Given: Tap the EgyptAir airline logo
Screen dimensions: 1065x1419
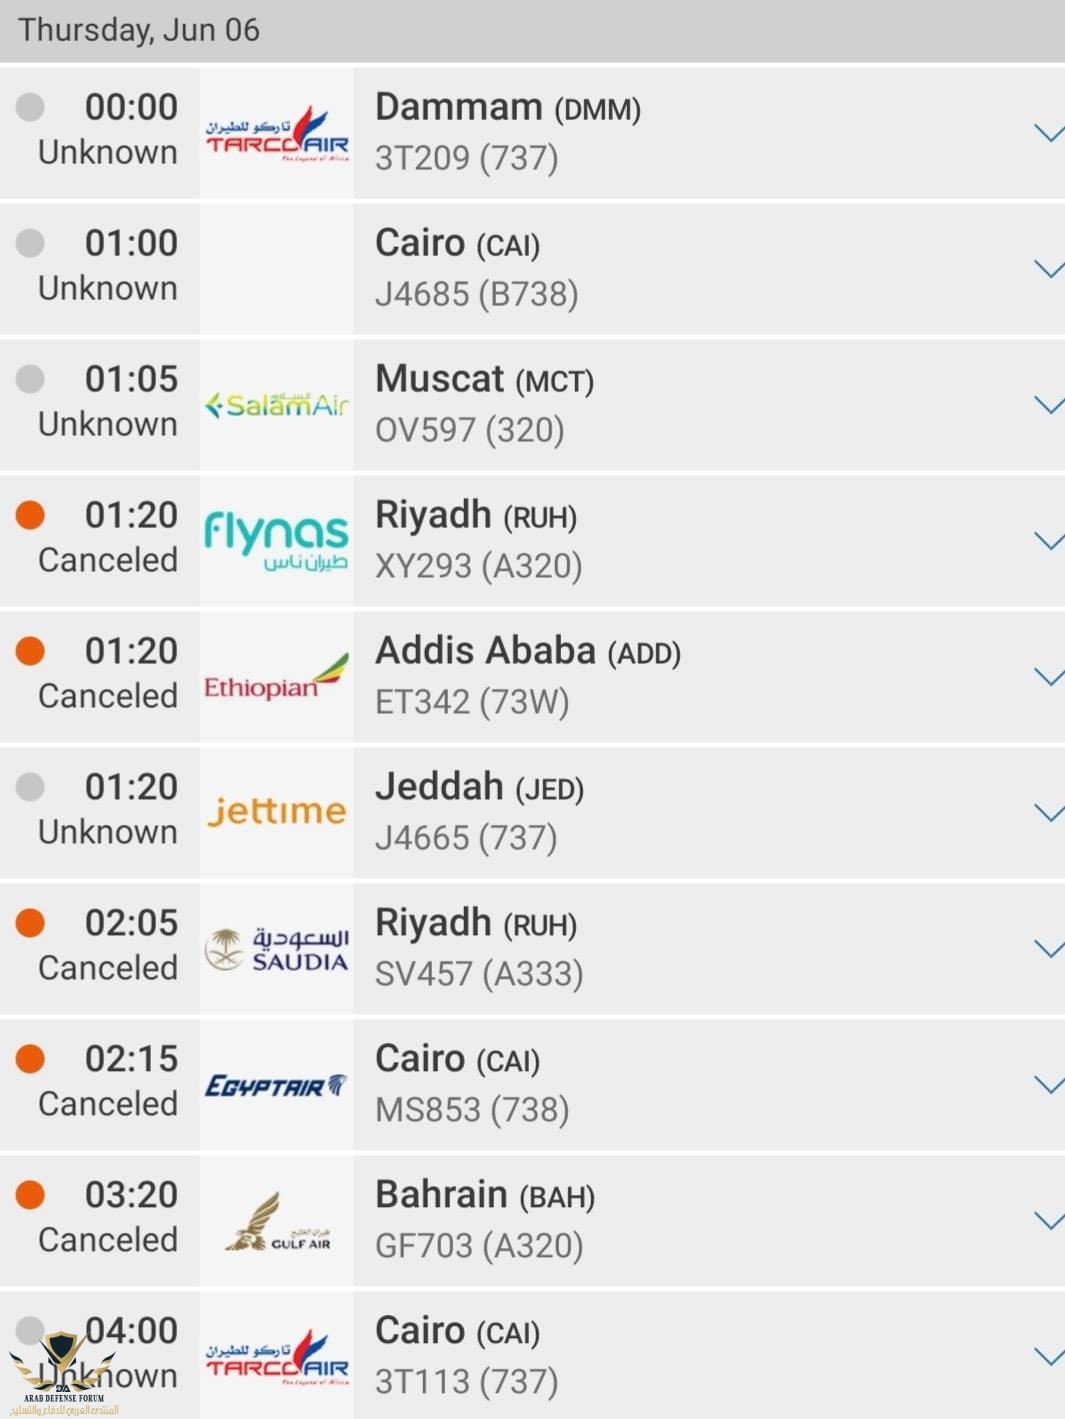Looking at the screenshot, I should pos(277,1086).
